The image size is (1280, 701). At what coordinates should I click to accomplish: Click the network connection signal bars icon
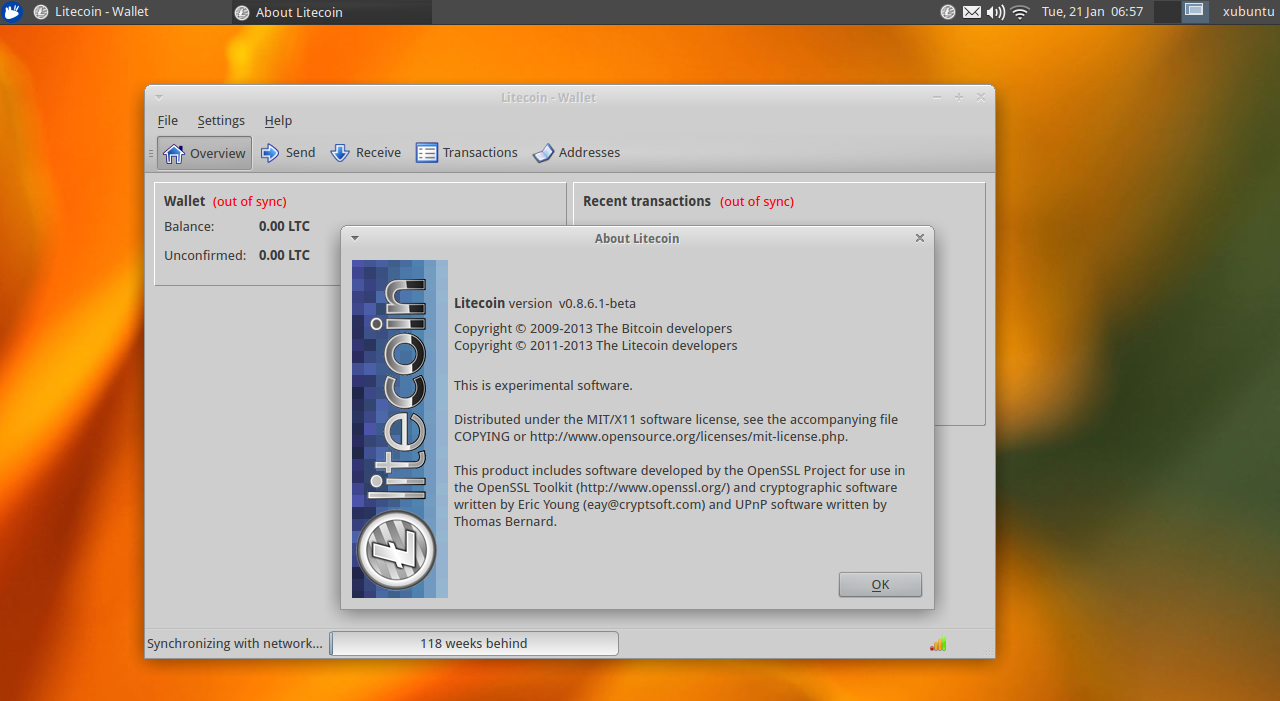[x=938, y=644]
